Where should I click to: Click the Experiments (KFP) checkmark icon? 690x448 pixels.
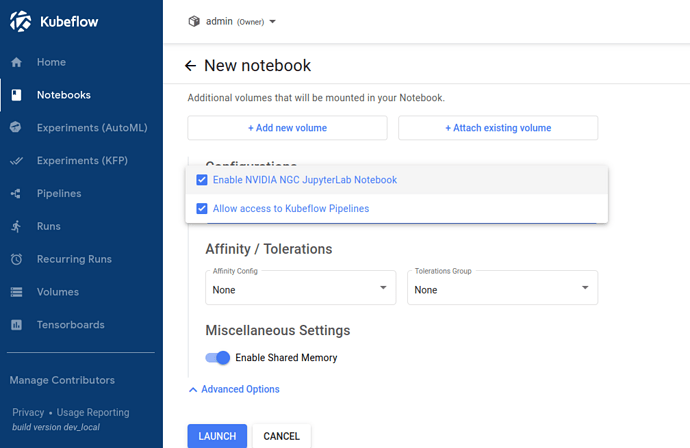[16, 161]
